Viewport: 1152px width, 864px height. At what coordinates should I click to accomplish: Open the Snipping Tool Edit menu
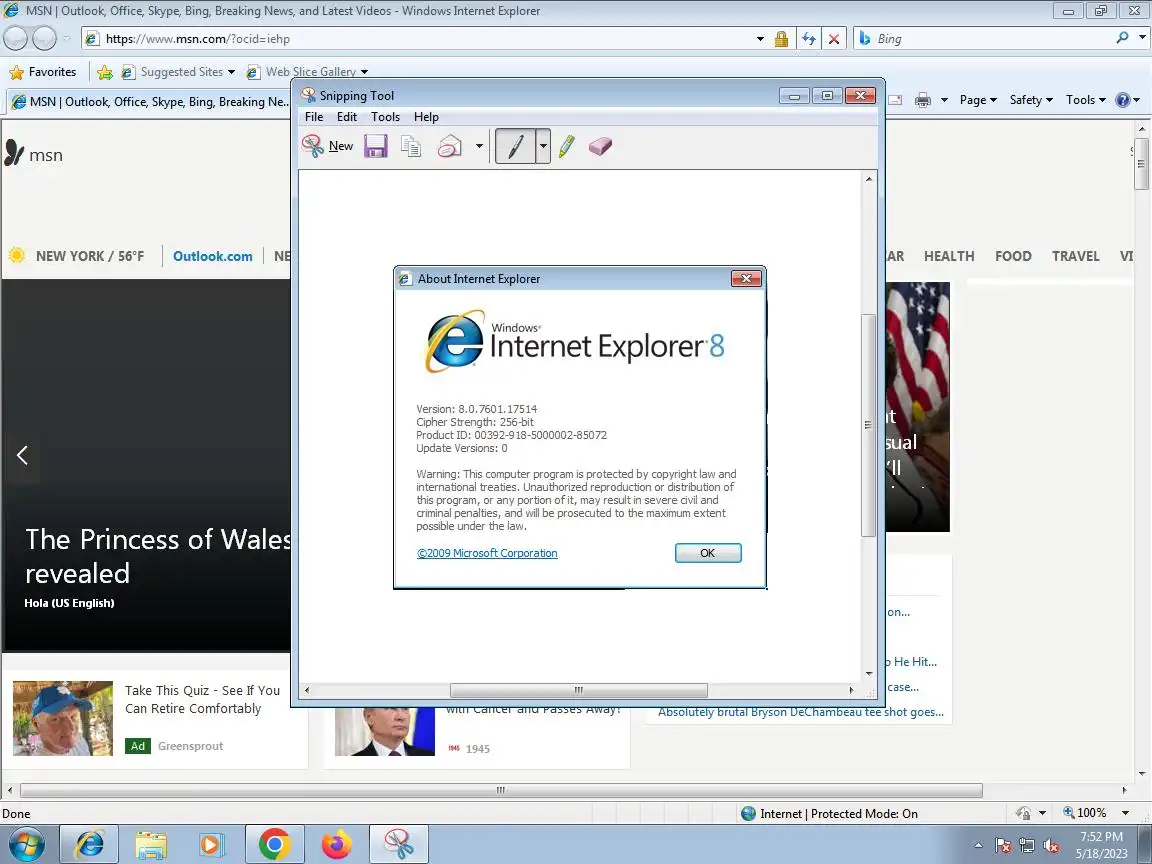click(x=347, y=117)
